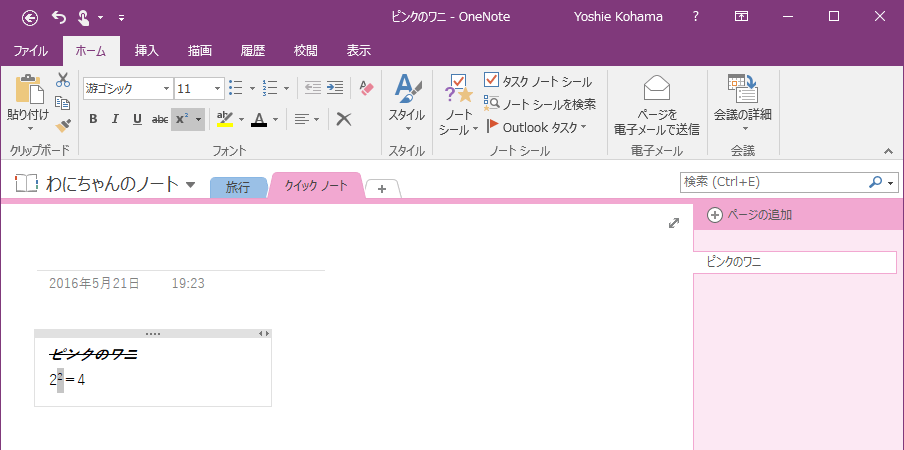This screenshot has width=904, height=450.
Task: Open the font size 11 dropdown
Action: click(x=217, y=89)
